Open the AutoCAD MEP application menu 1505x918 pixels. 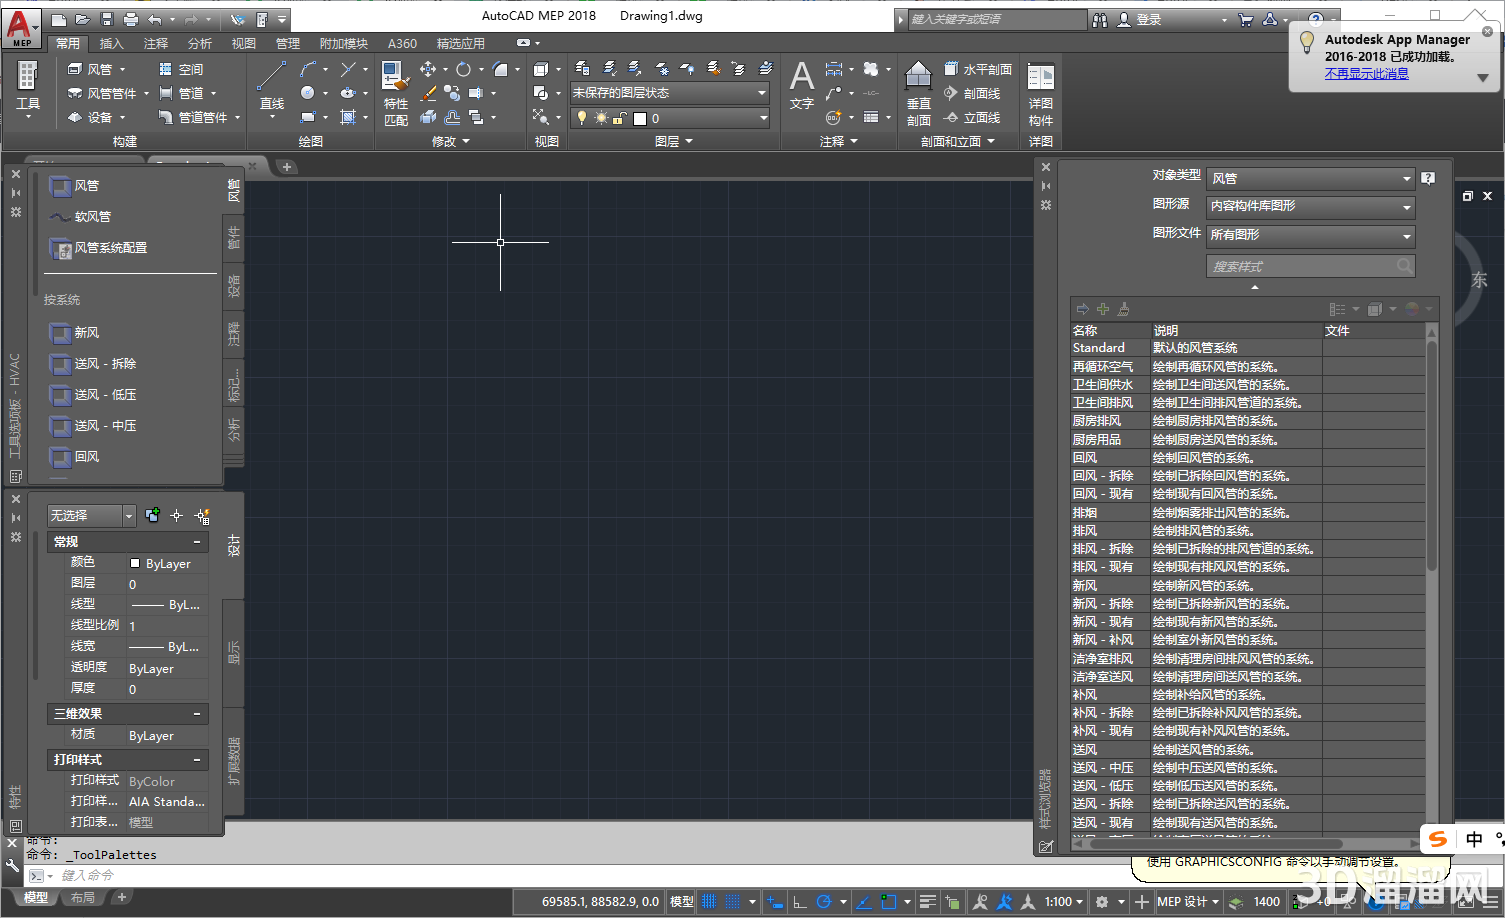pos(21,28)
